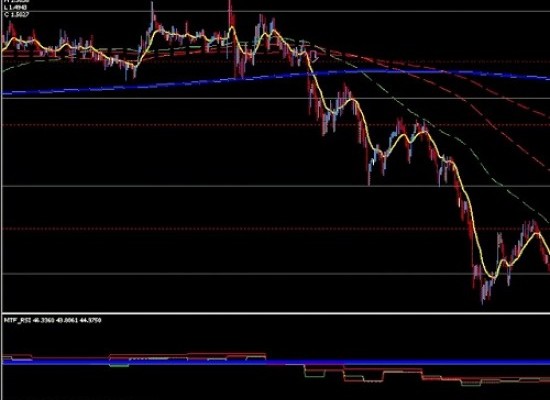Image resolution: width=550 pixels, height=400 pixels.
Task: Click the tallest red candle spike at chart top
Action: pyautogui.click(x=230, y=11)
